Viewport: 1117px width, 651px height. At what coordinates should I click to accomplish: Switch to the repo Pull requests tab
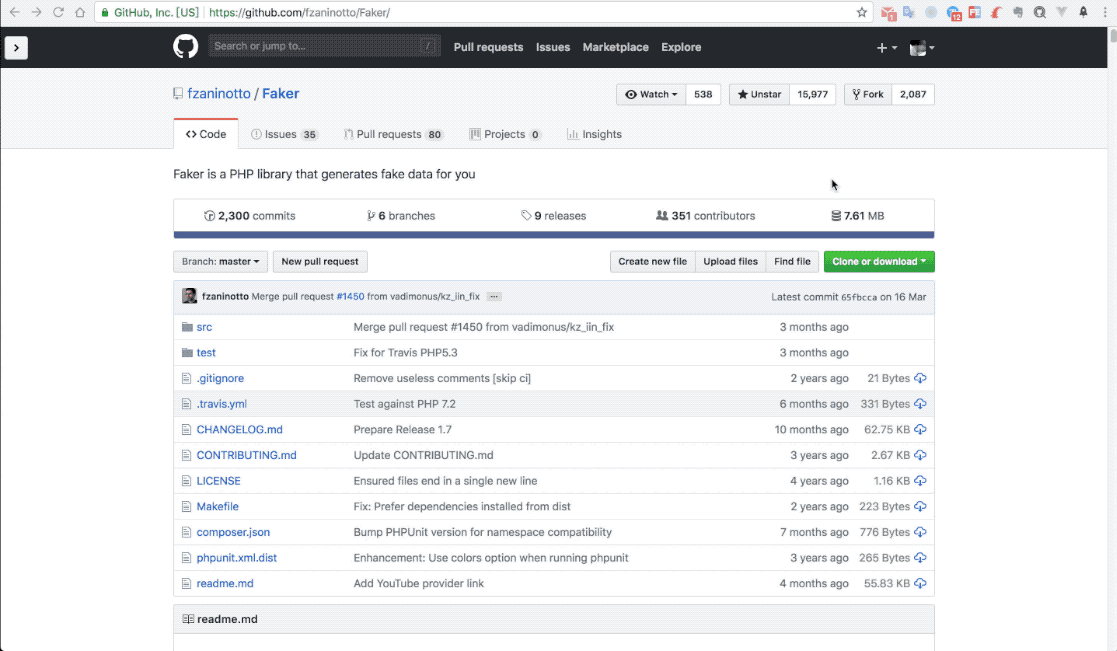pyautogui.click(x=393, y=134)
